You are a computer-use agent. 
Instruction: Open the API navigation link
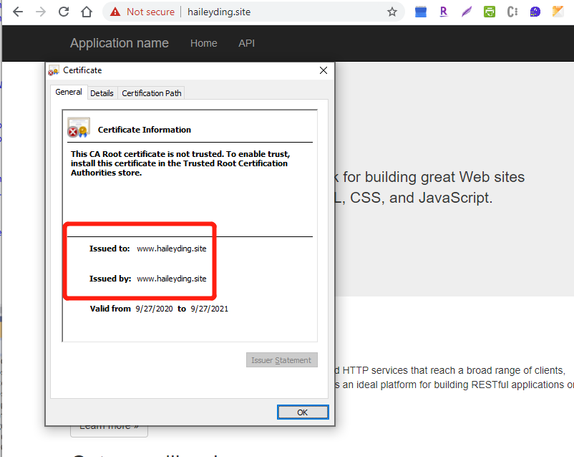tap(246, 43)
